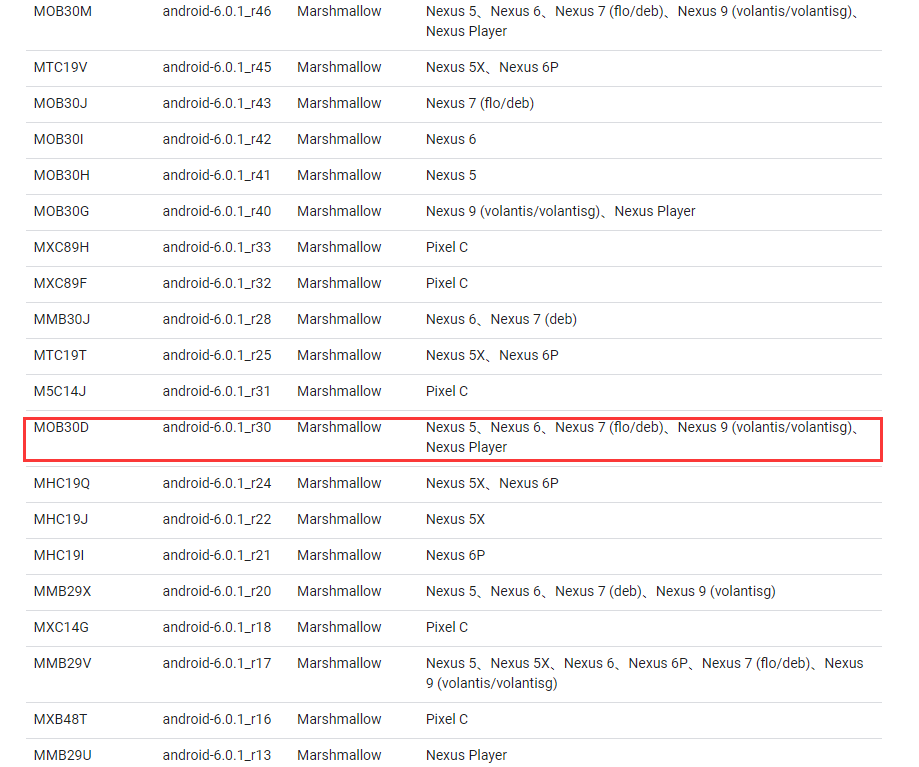Select tag android-6.0.1_r13
Screen dimensions: 919x767
point(217,756)
